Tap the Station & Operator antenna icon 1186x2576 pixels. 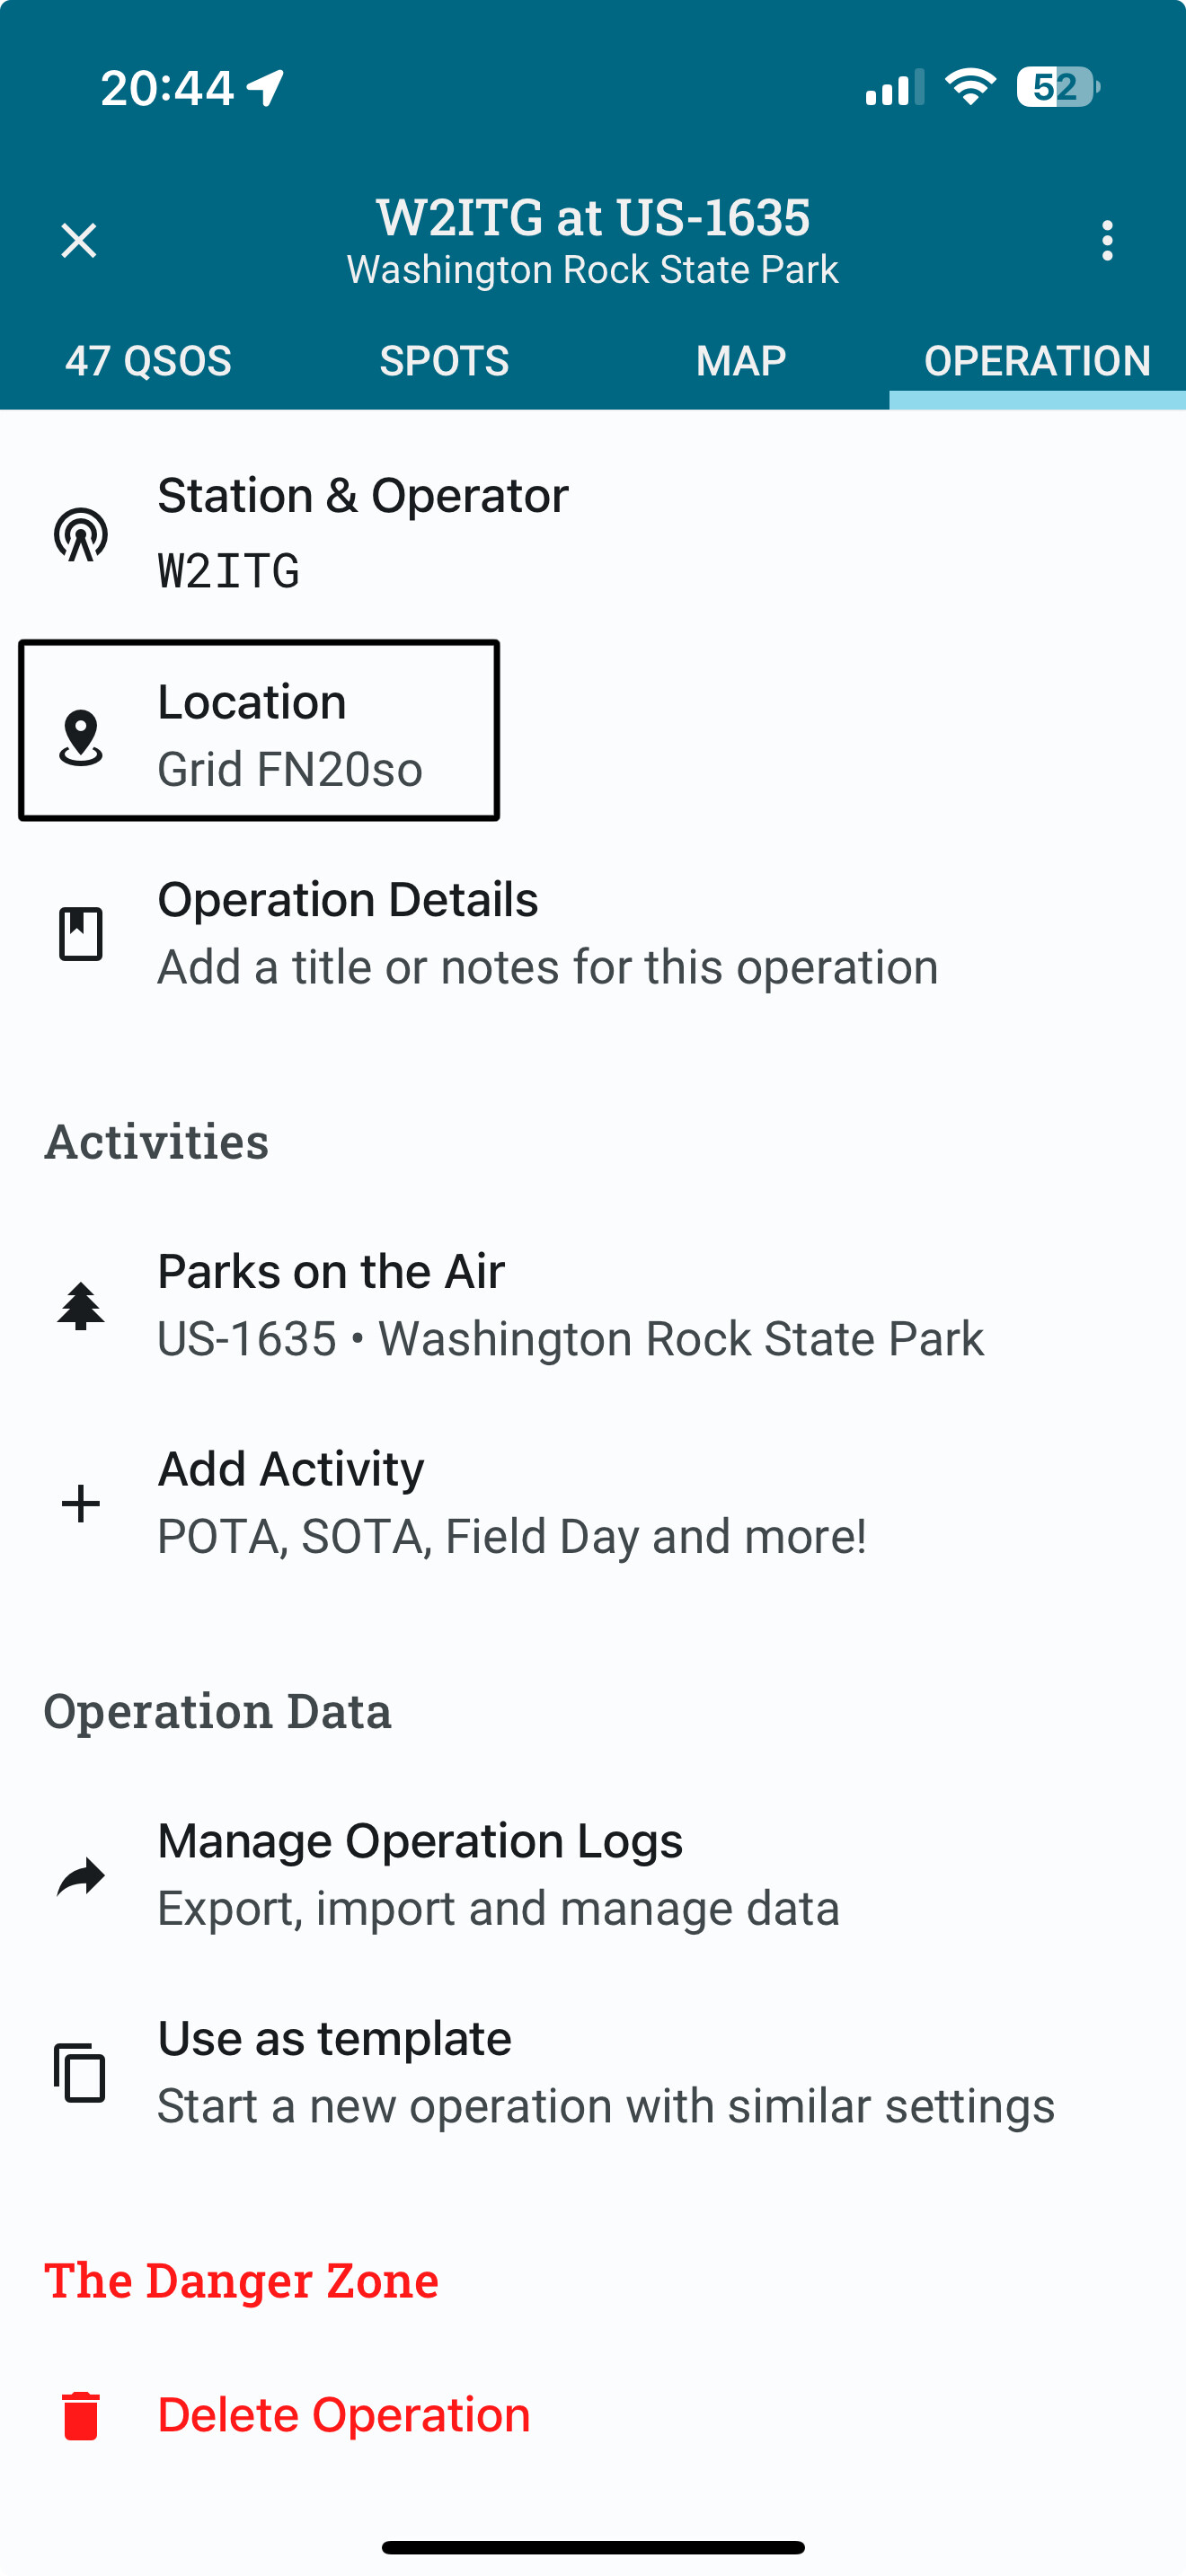[81, 535]
